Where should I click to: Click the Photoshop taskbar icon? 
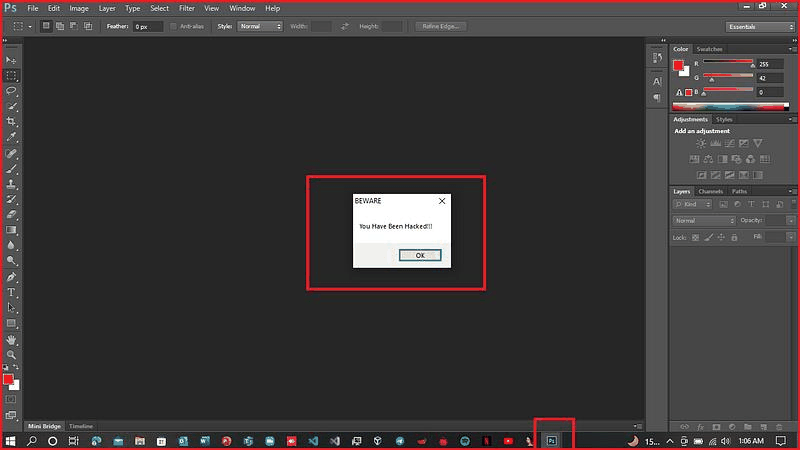point(552,441)
